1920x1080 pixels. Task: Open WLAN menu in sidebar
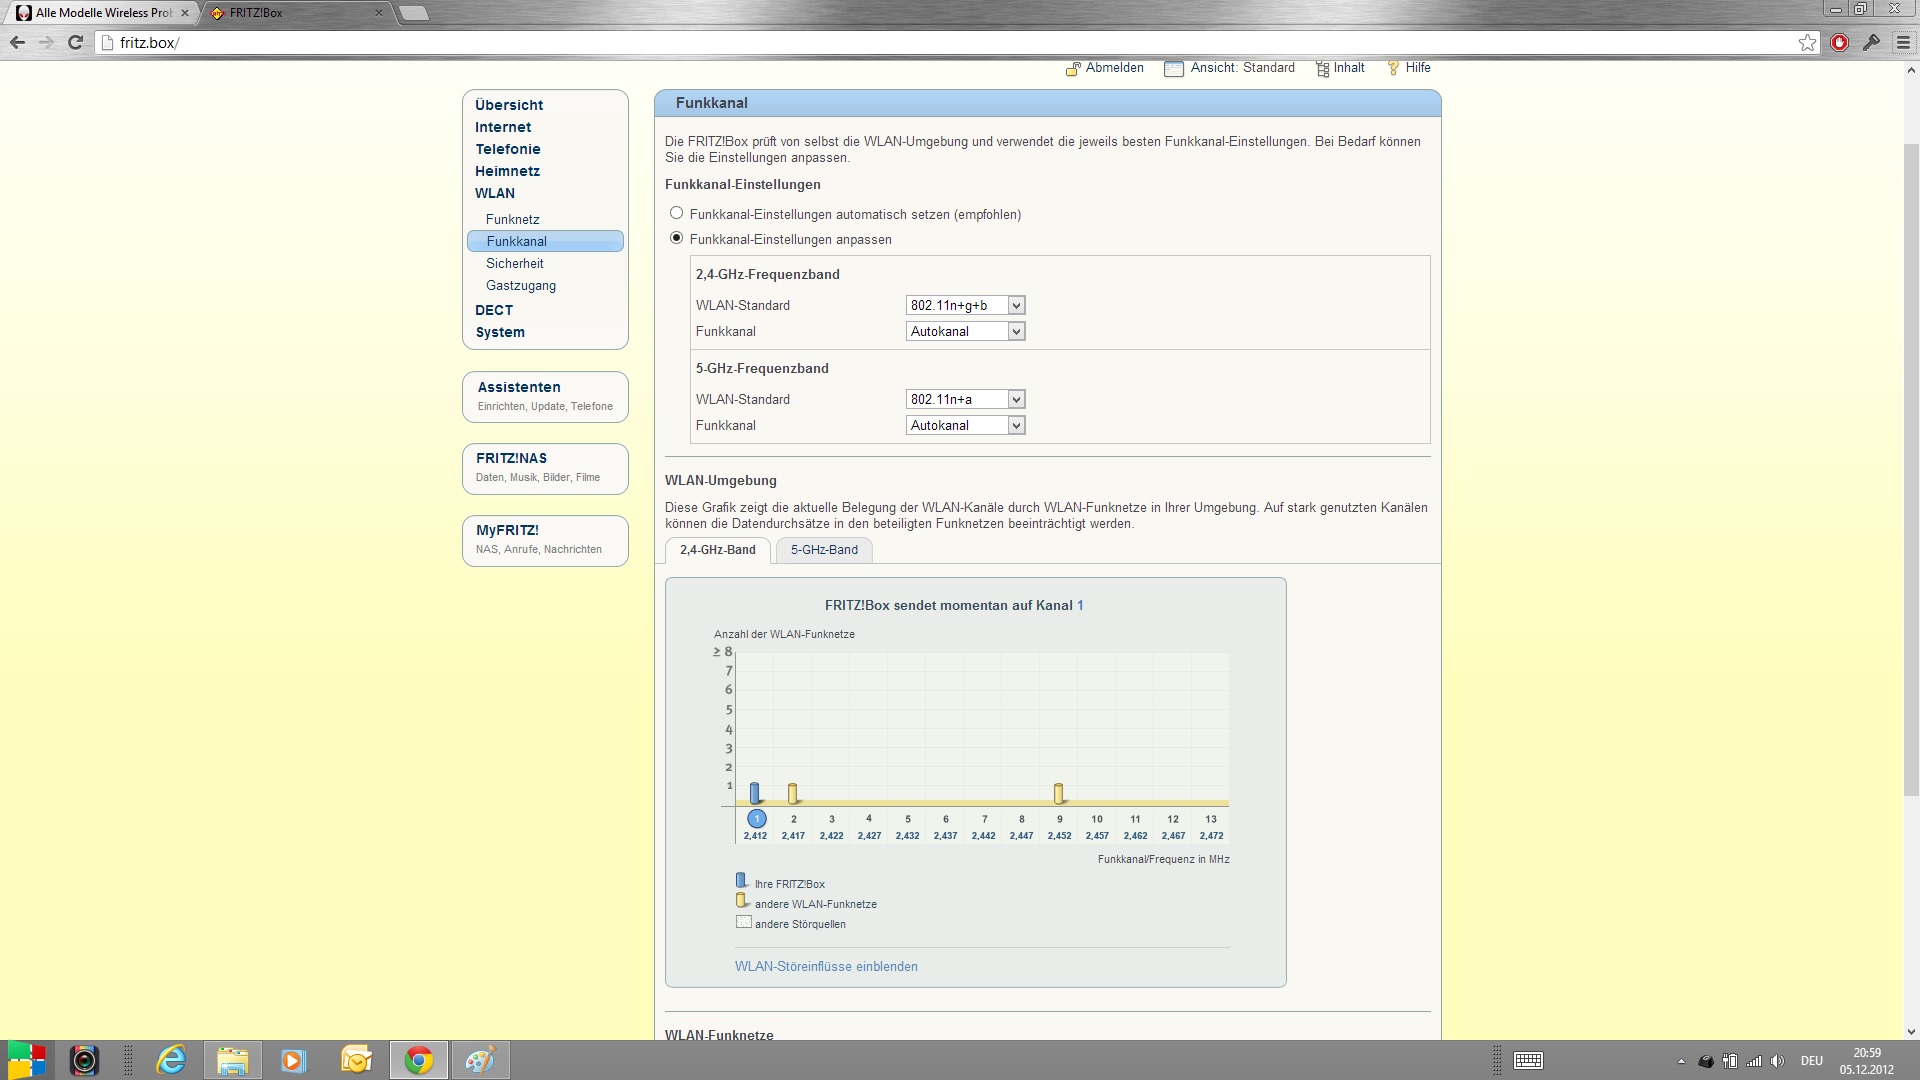(495, 193)
